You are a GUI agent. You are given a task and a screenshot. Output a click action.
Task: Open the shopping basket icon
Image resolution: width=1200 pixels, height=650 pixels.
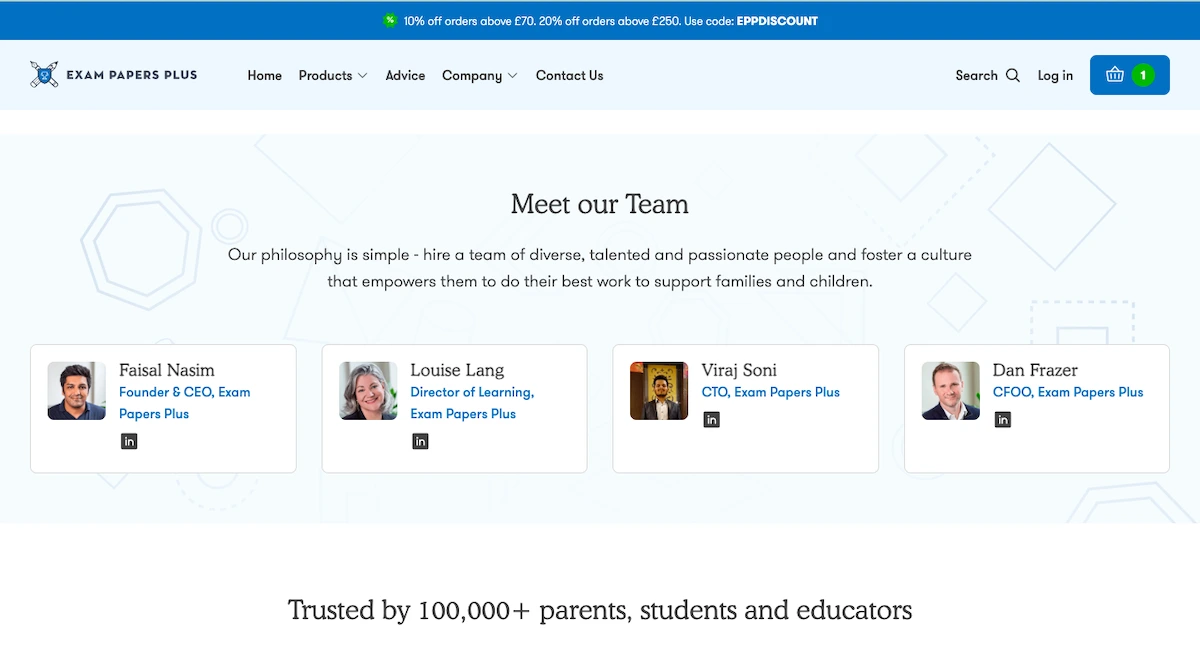click(1115, 75)
